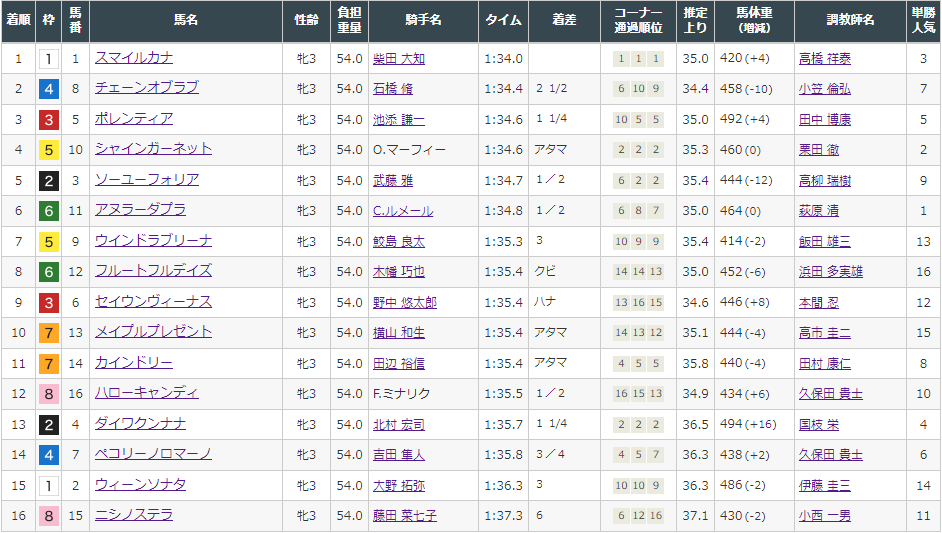Click the 調教師名 column header
Screen dimensions: 942x533
pyautogui.click(x=850, y=21)
